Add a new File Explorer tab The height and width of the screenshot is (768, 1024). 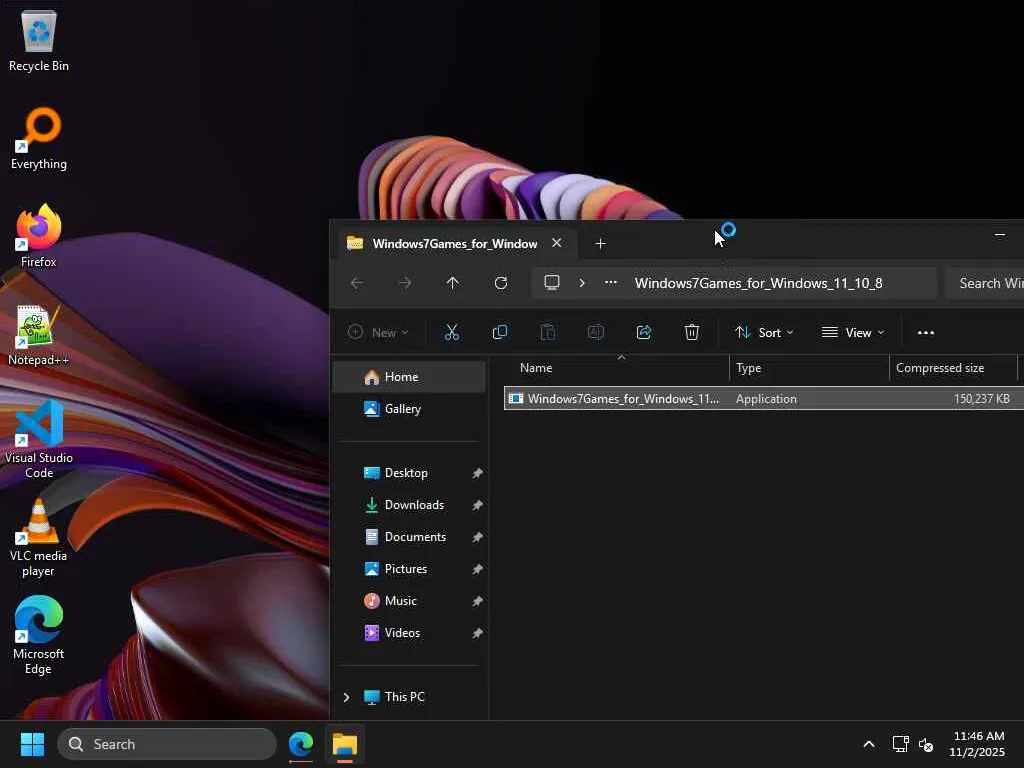coord(600,243)
